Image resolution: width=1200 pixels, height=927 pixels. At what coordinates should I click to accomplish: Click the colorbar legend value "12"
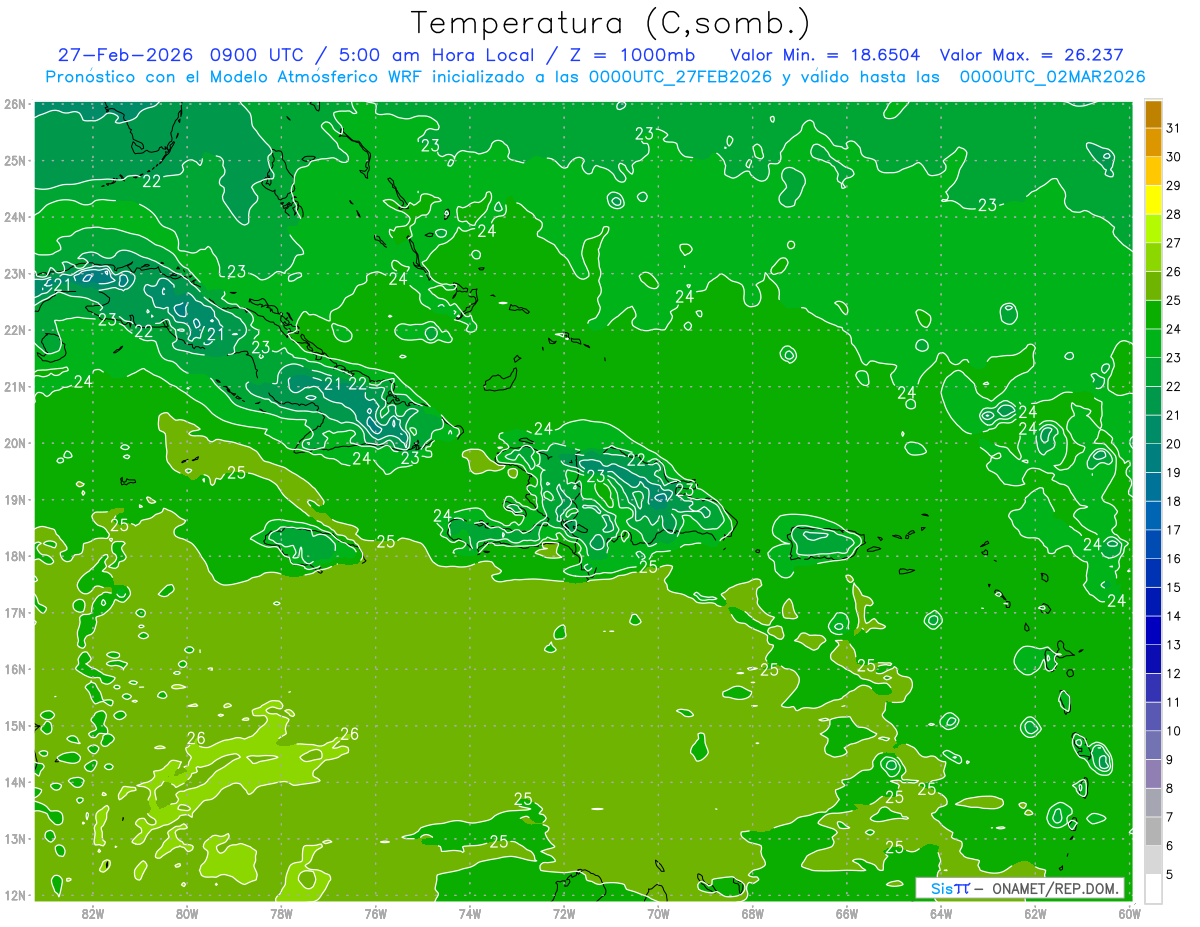1173,674
